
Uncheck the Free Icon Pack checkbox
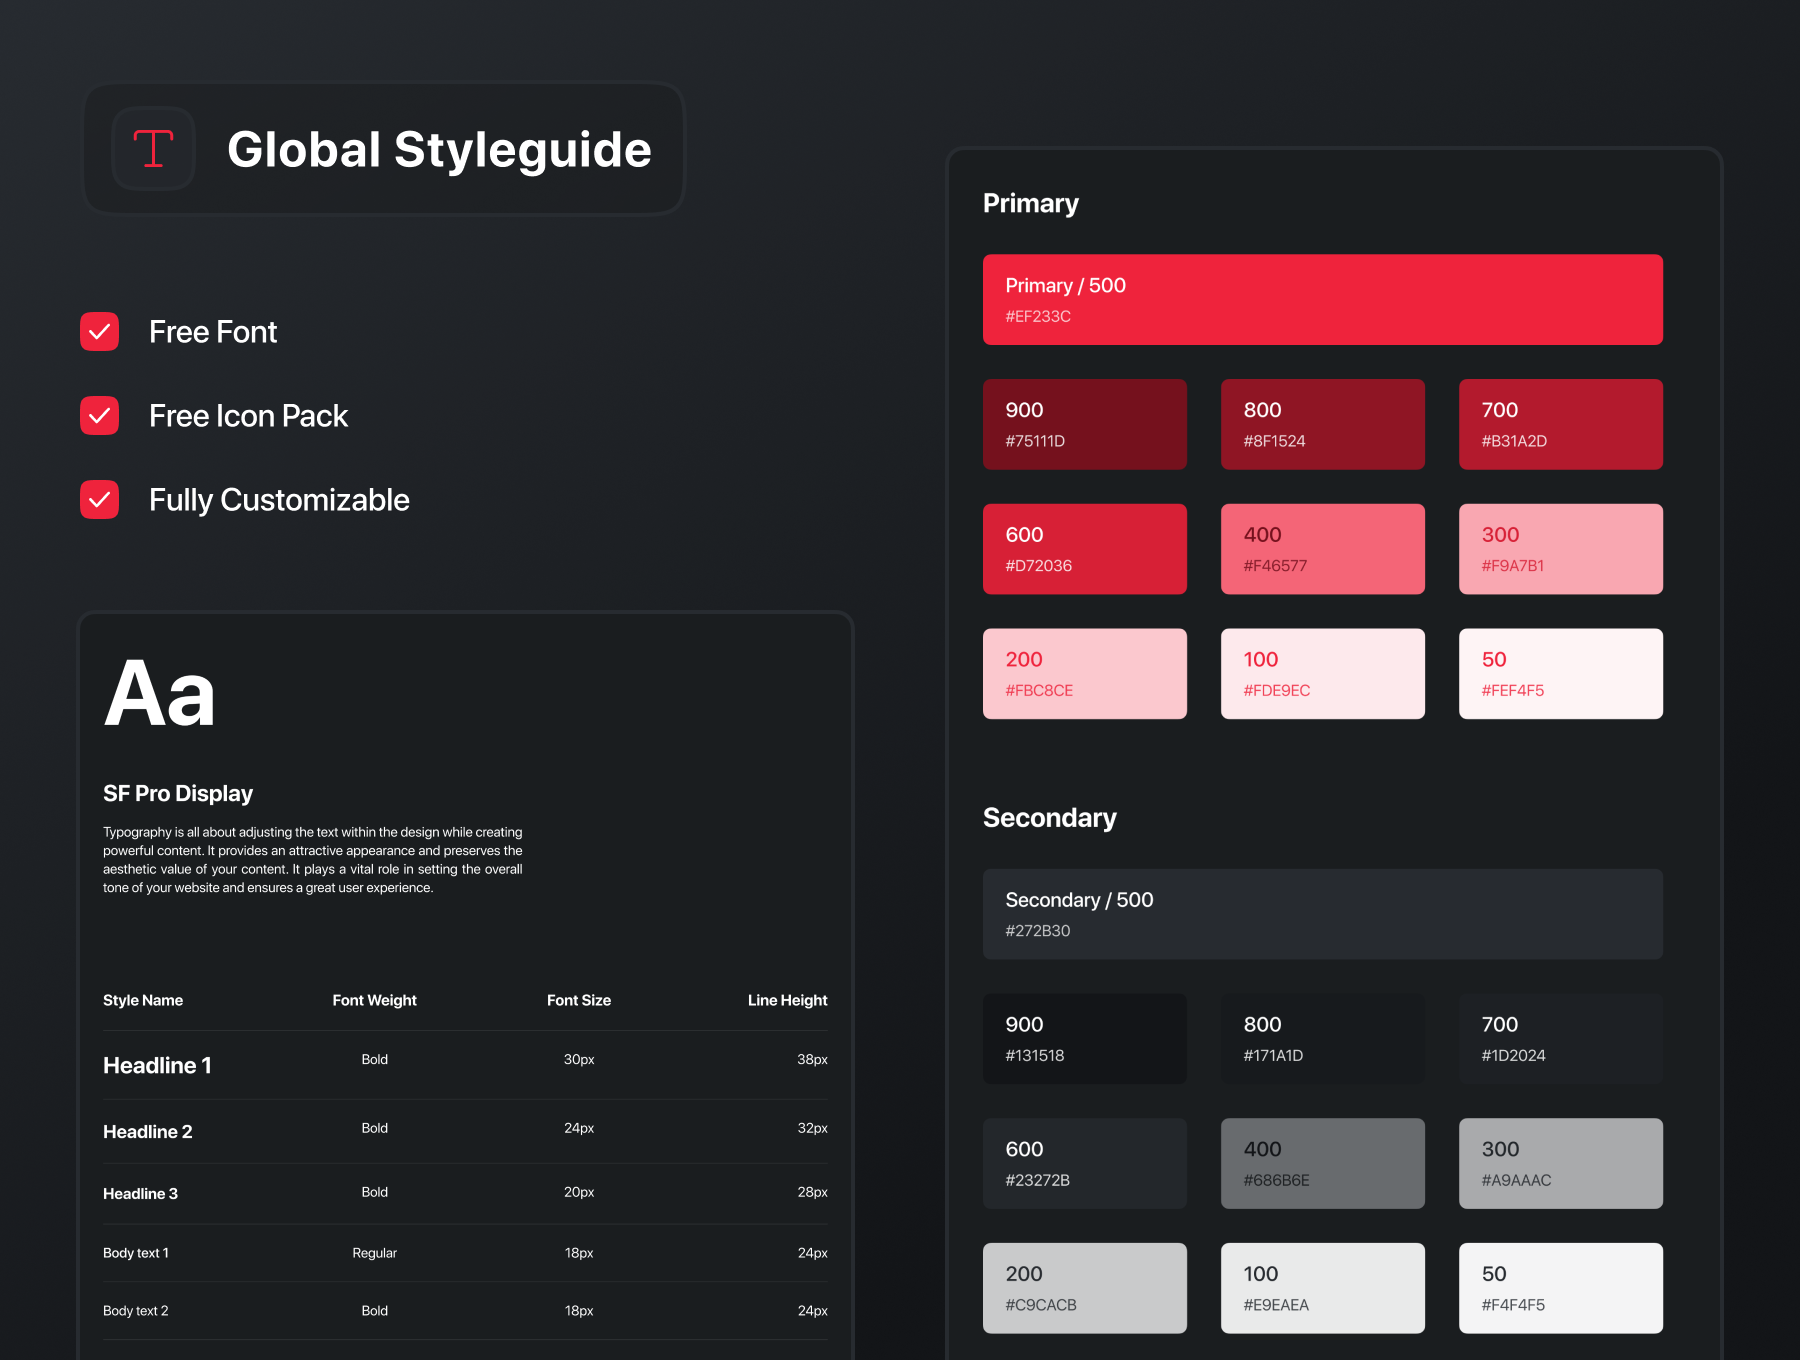(100, 416)
